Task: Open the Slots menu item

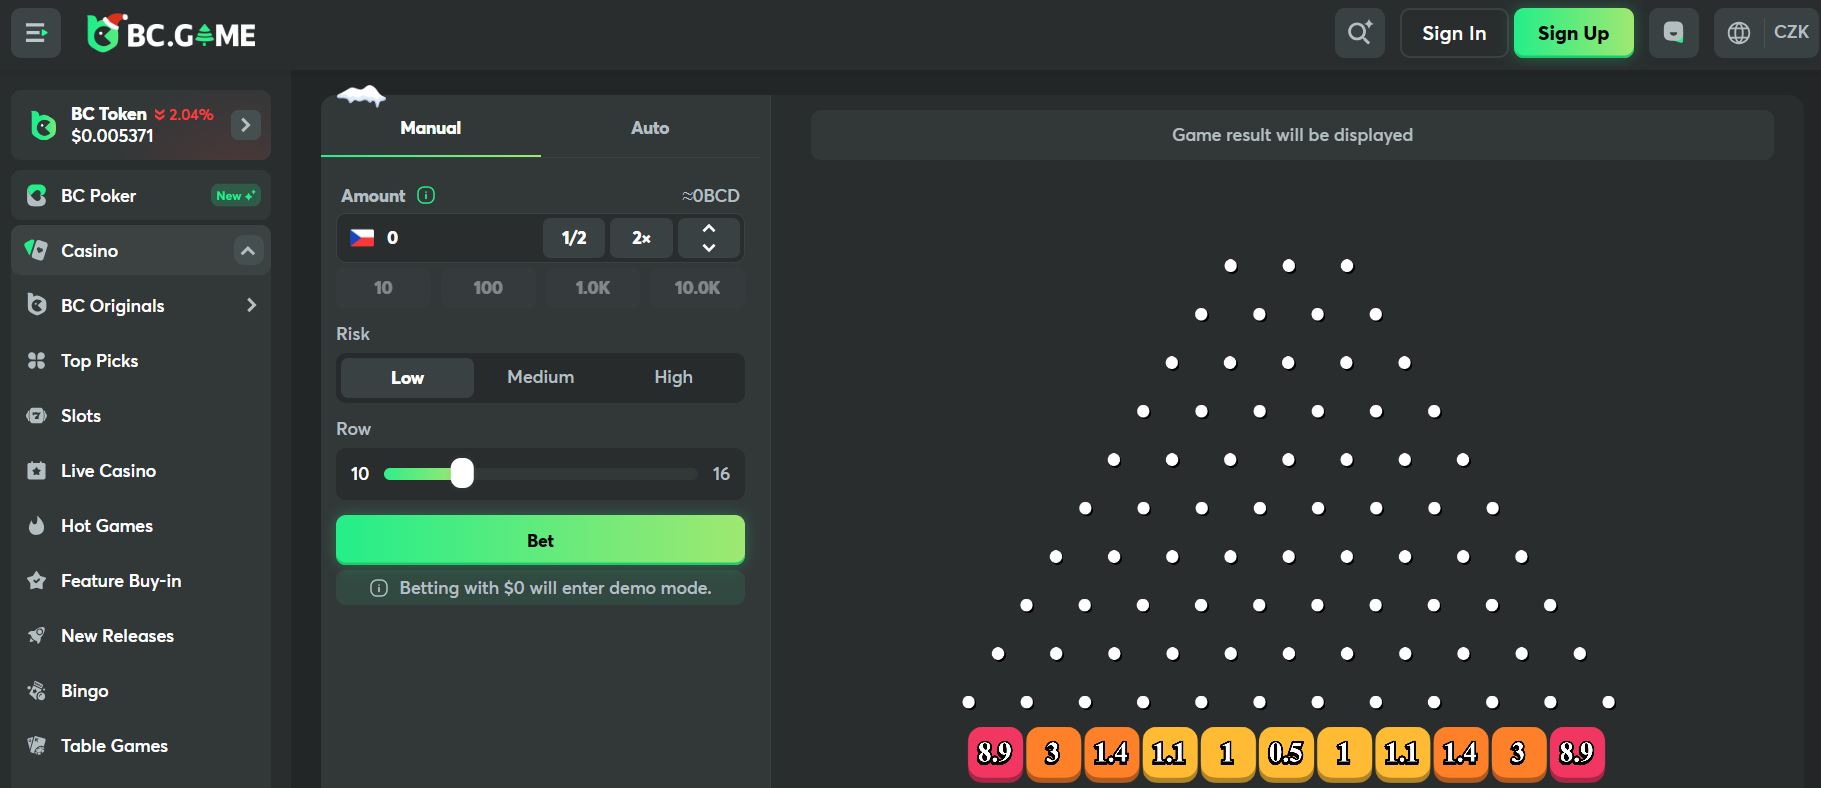Action: (x=141, y=415)
